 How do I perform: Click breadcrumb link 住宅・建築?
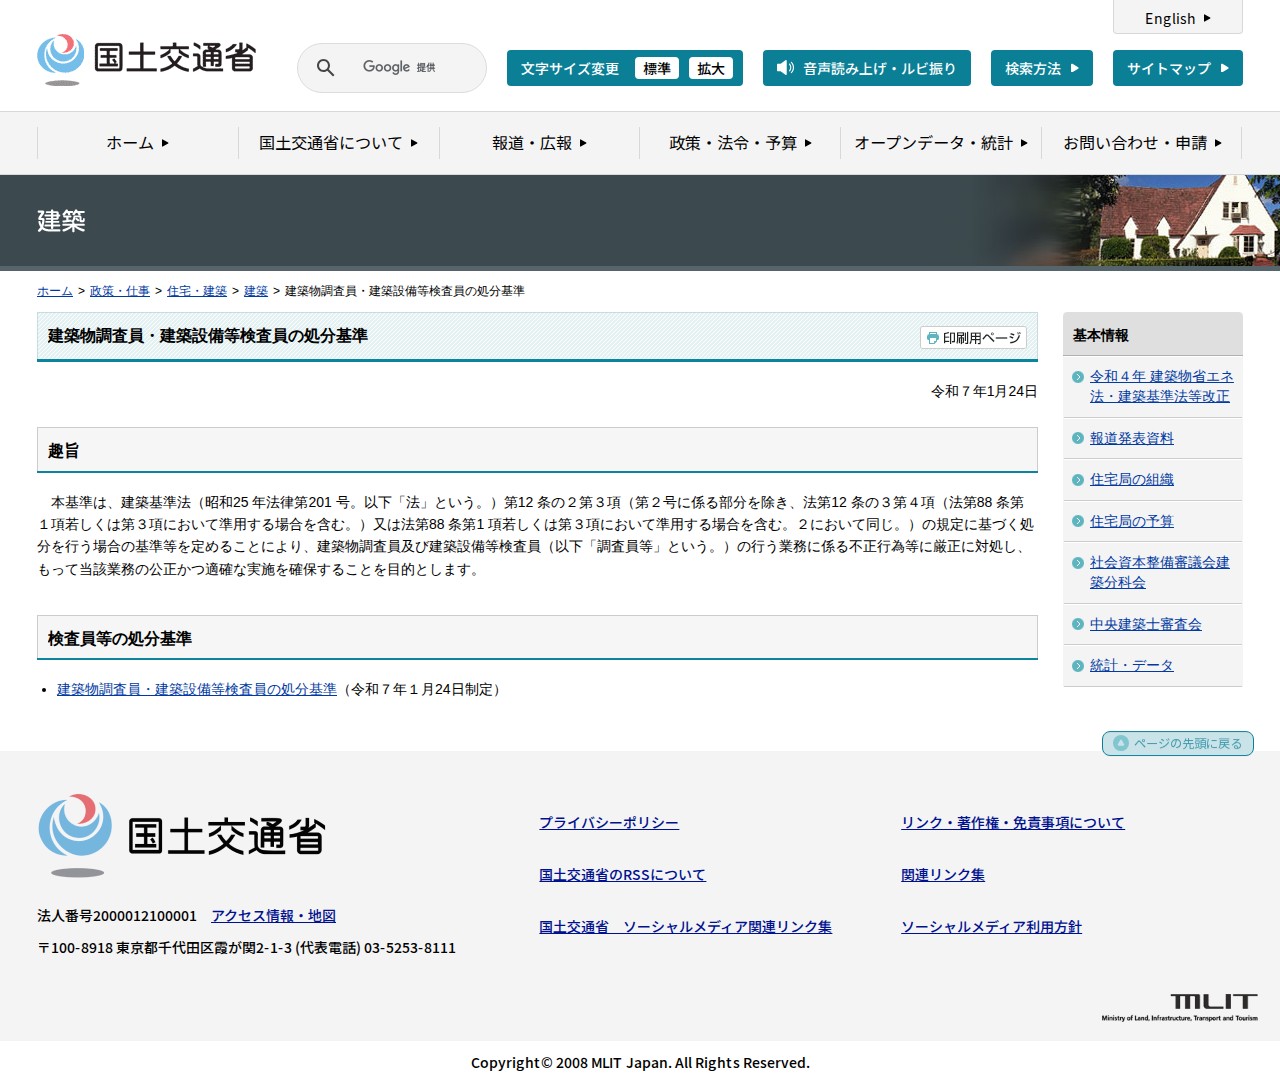tap(197, 291)
